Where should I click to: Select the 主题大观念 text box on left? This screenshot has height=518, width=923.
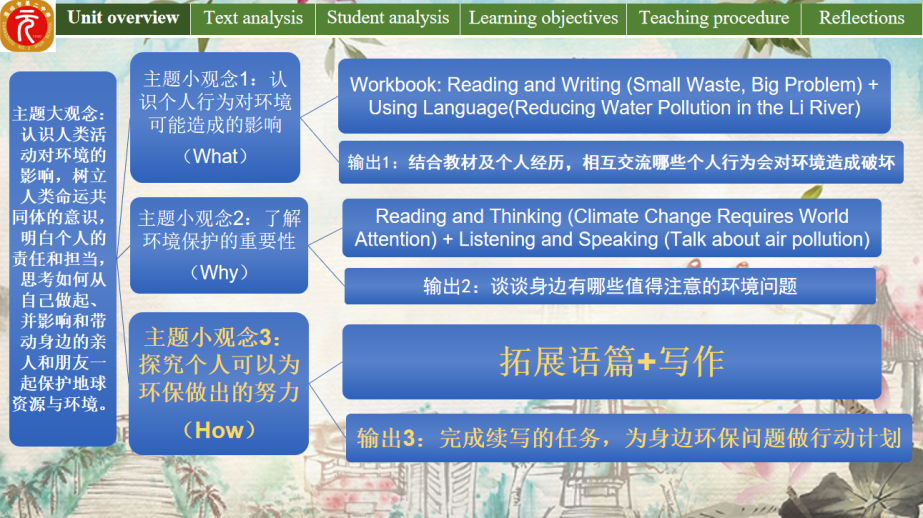63,258
